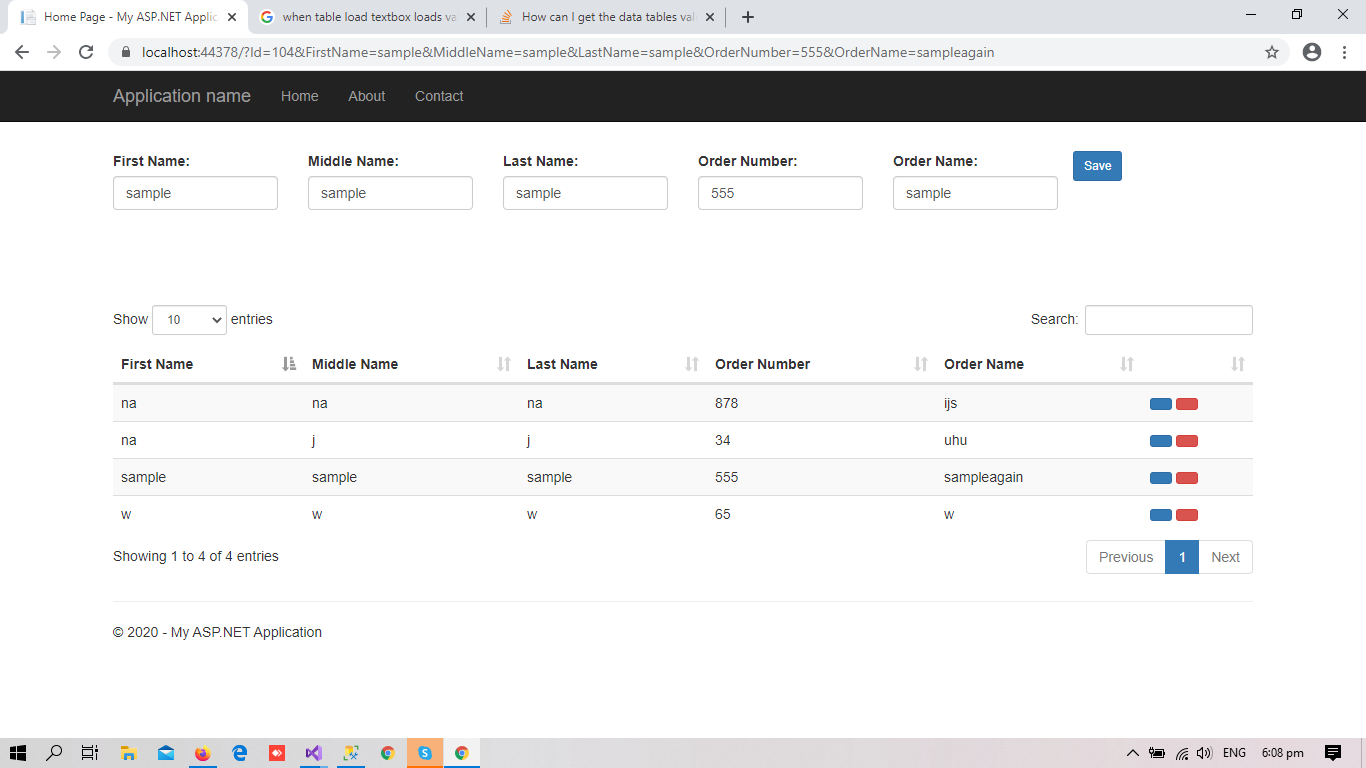The width and height of the screenshot is (1366, 768).
Task: Go back using browser back arrow
Action: (x=22, y=52)
